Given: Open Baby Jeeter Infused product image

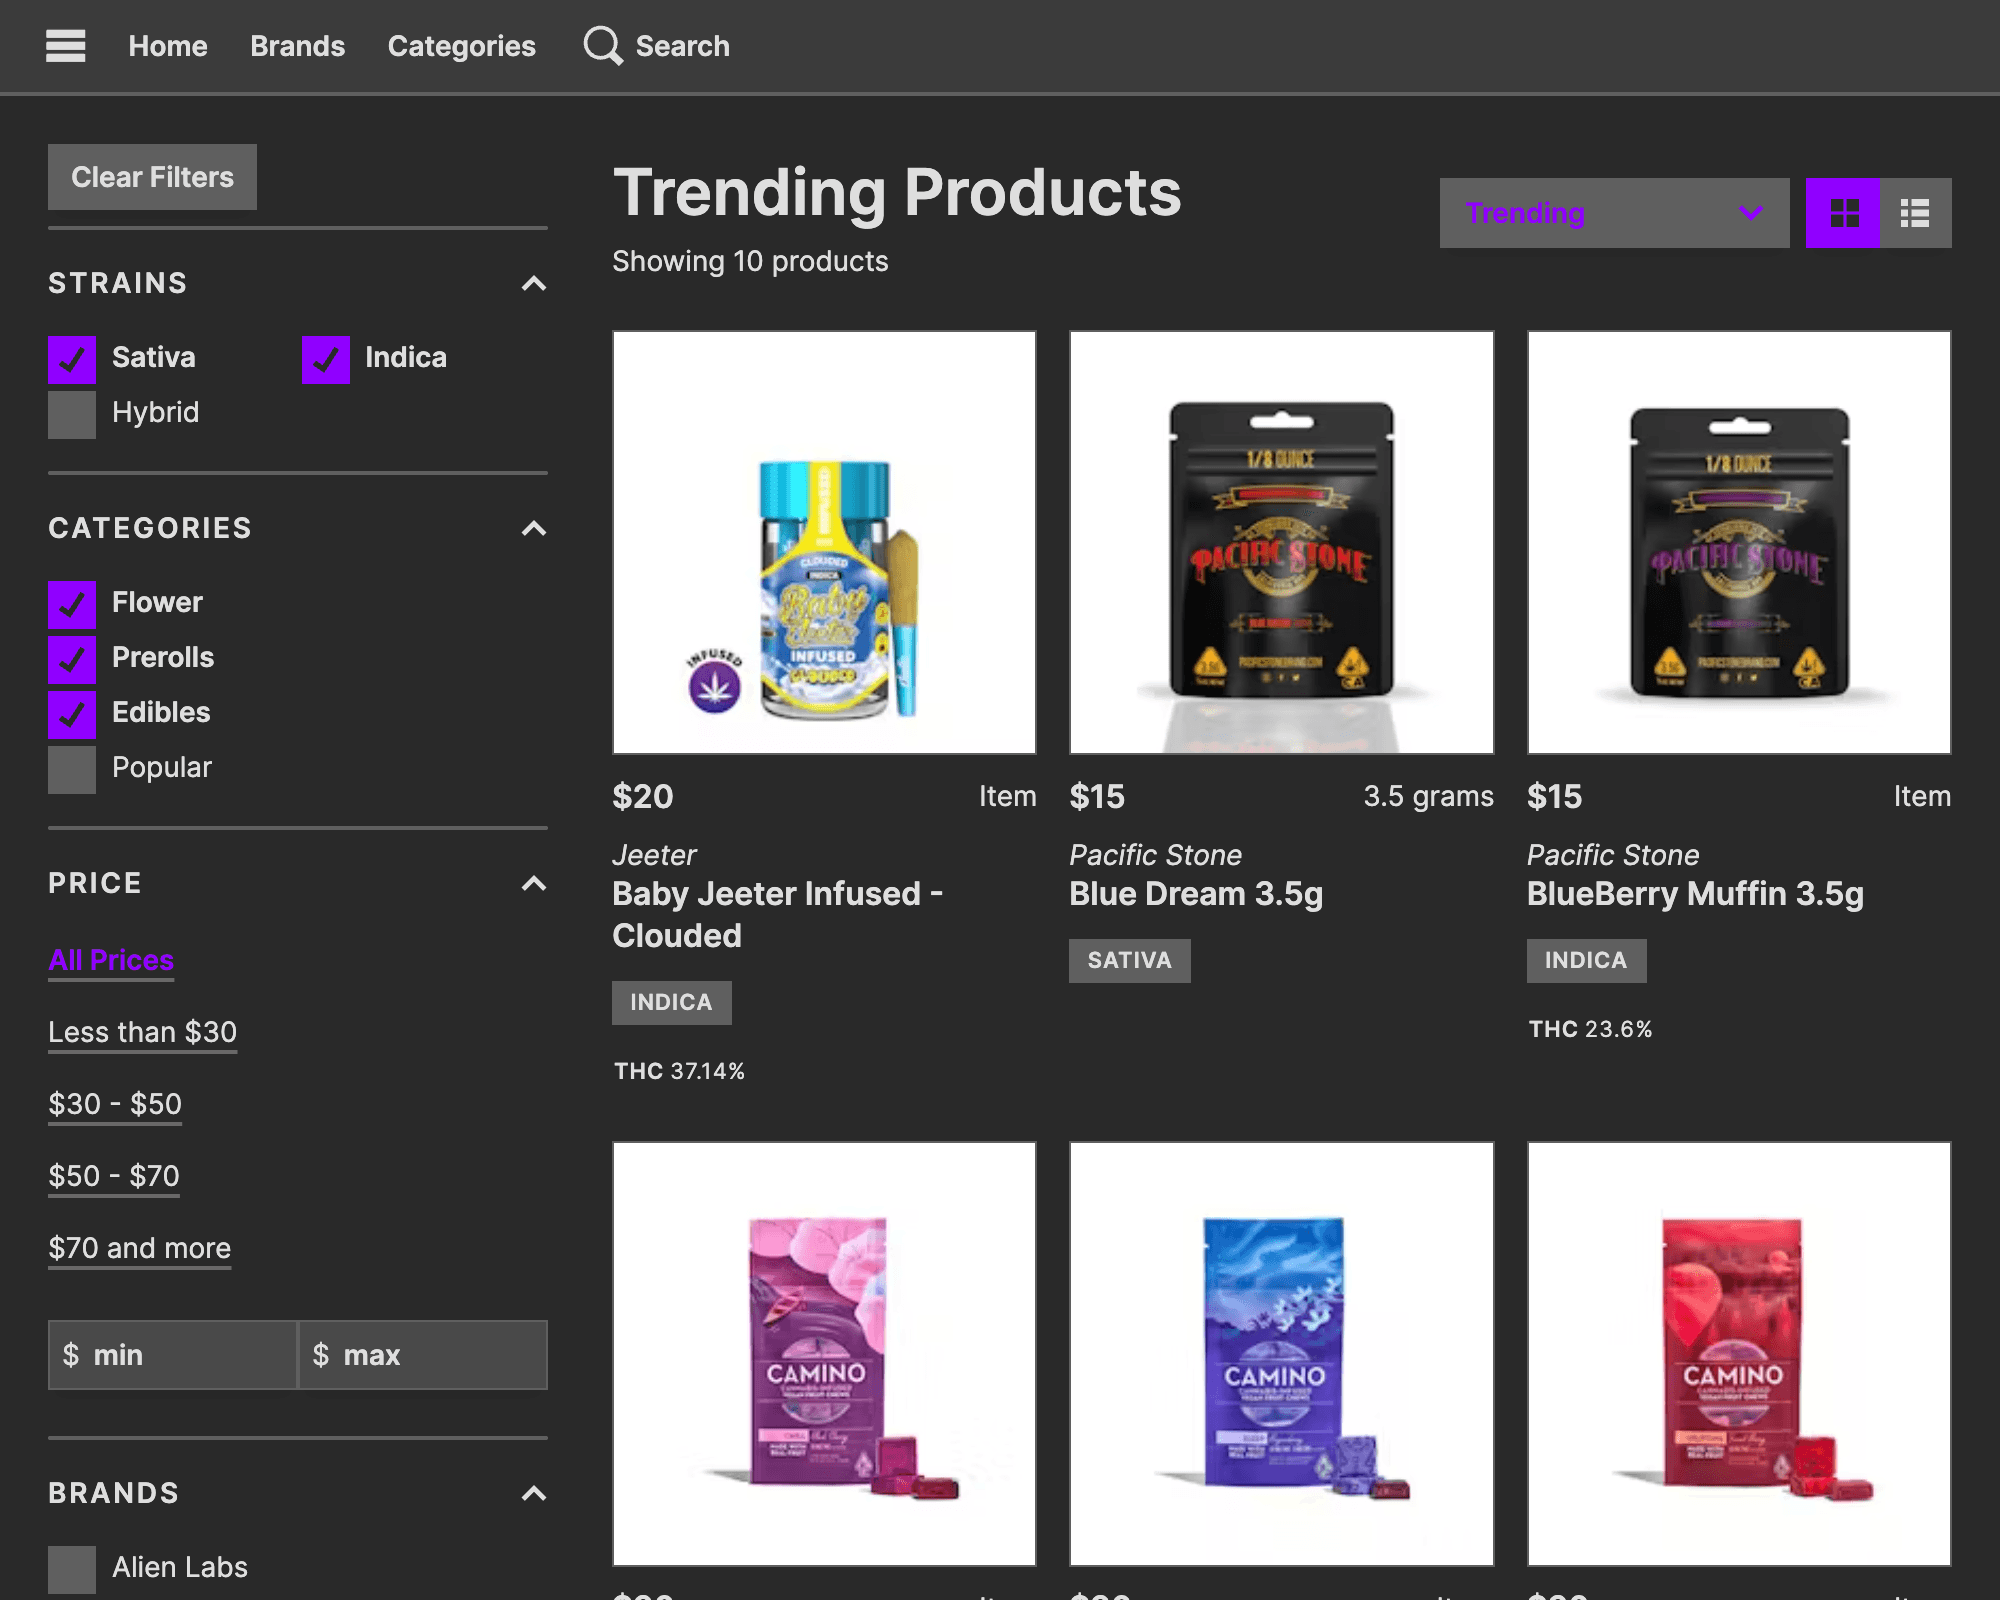Looking at the screenshot, I should point(824,542).
